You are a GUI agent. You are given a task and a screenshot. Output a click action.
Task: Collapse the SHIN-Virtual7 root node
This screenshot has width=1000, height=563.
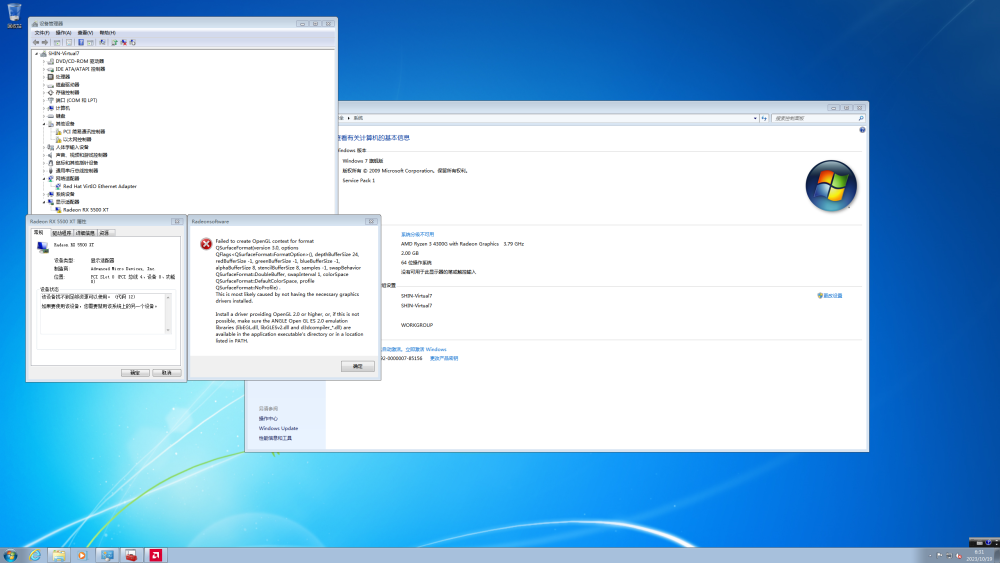click(x=36, y=54)
